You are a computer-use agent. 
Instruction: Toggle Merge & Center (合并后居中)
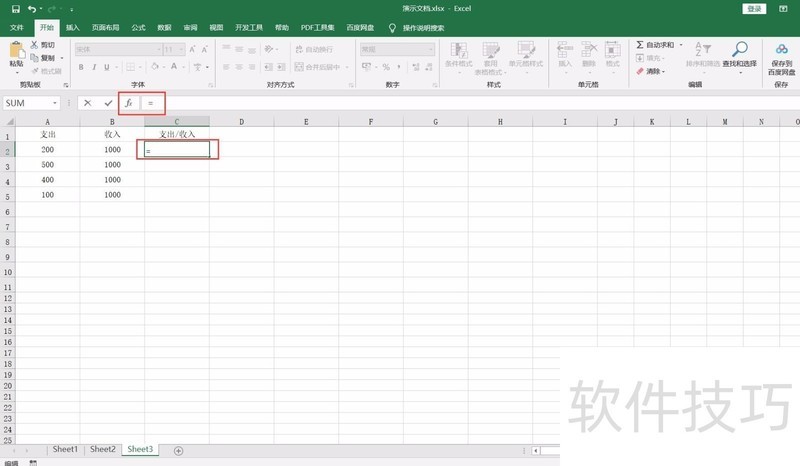[318, 67]
